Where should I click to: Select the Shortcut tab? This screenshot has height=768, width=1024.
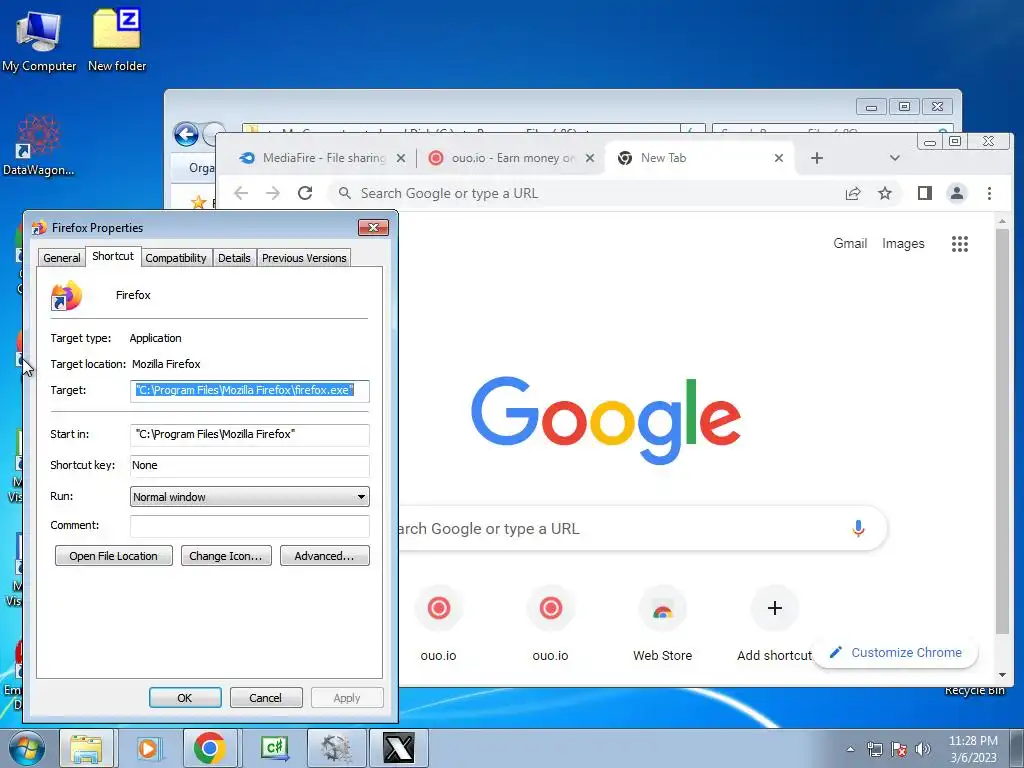113,256
